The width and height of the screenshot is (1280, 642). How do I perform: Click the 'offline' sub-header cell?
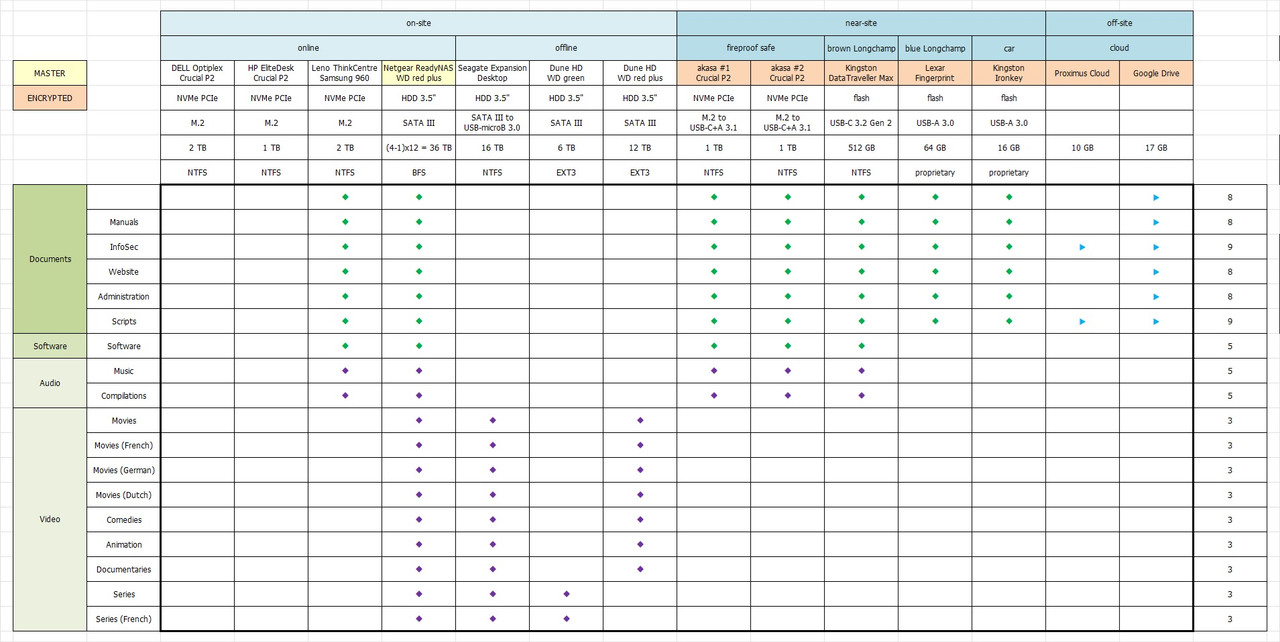click(566, 48)
